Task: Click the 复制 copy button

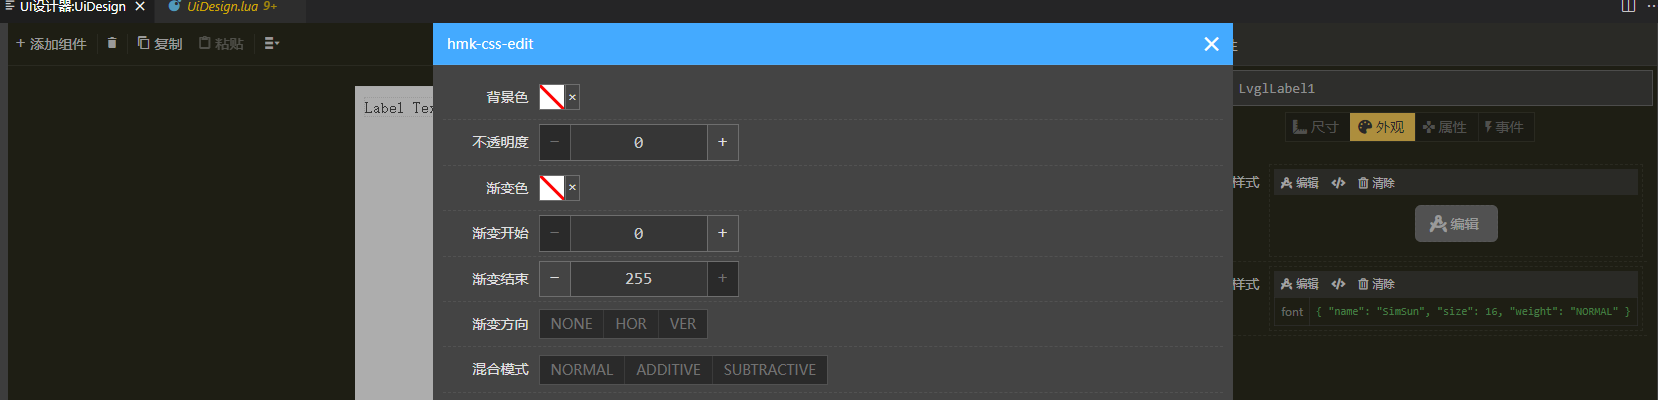Action: 160,43
